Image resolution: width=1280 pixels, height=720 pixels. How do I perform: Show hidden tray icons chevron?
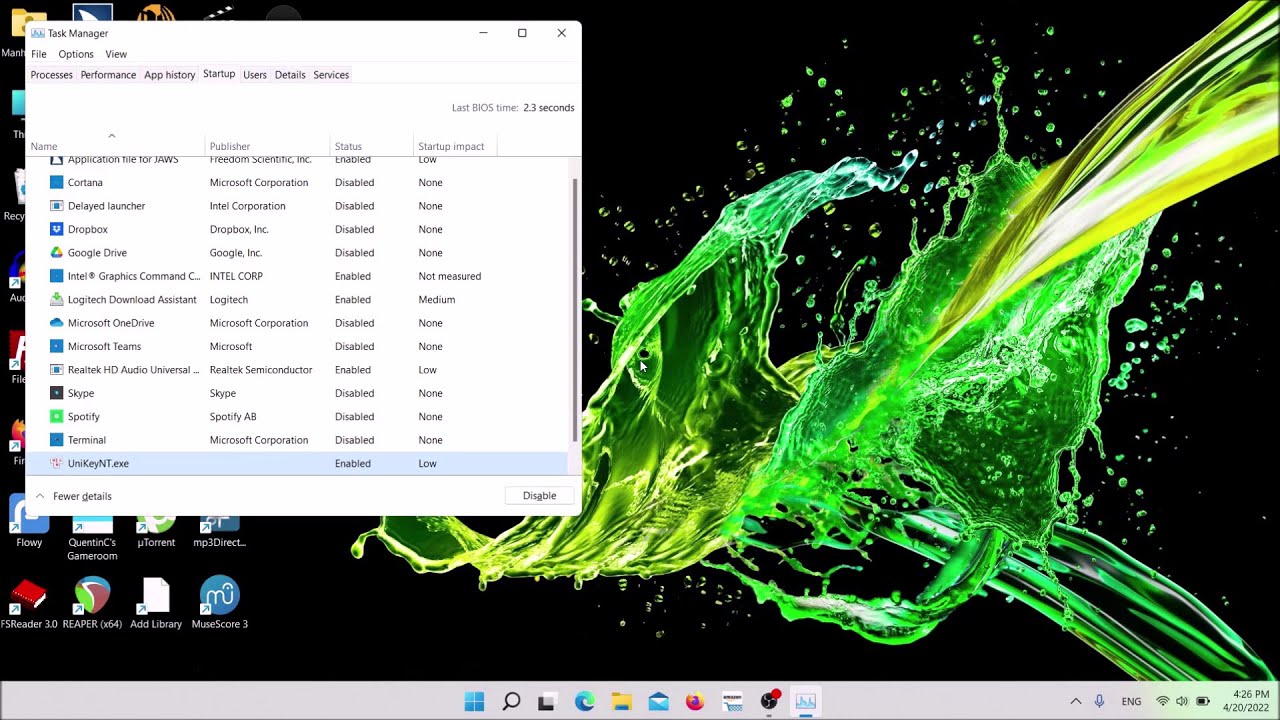pos(1075,701)
